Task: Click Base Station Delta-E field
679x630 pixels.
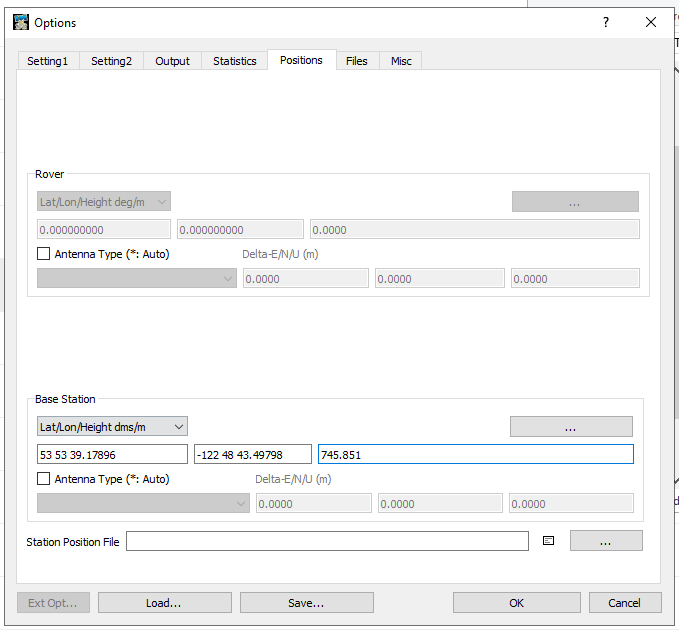Action: 314,504
